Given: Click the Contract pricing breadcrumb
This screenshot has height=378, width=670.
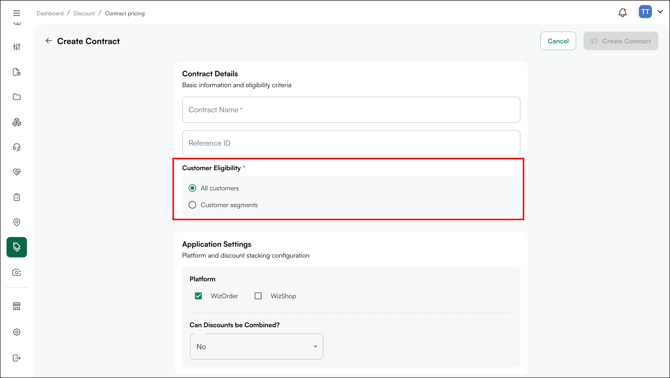Looking at the screenshot, I should (x=125, y=14).
